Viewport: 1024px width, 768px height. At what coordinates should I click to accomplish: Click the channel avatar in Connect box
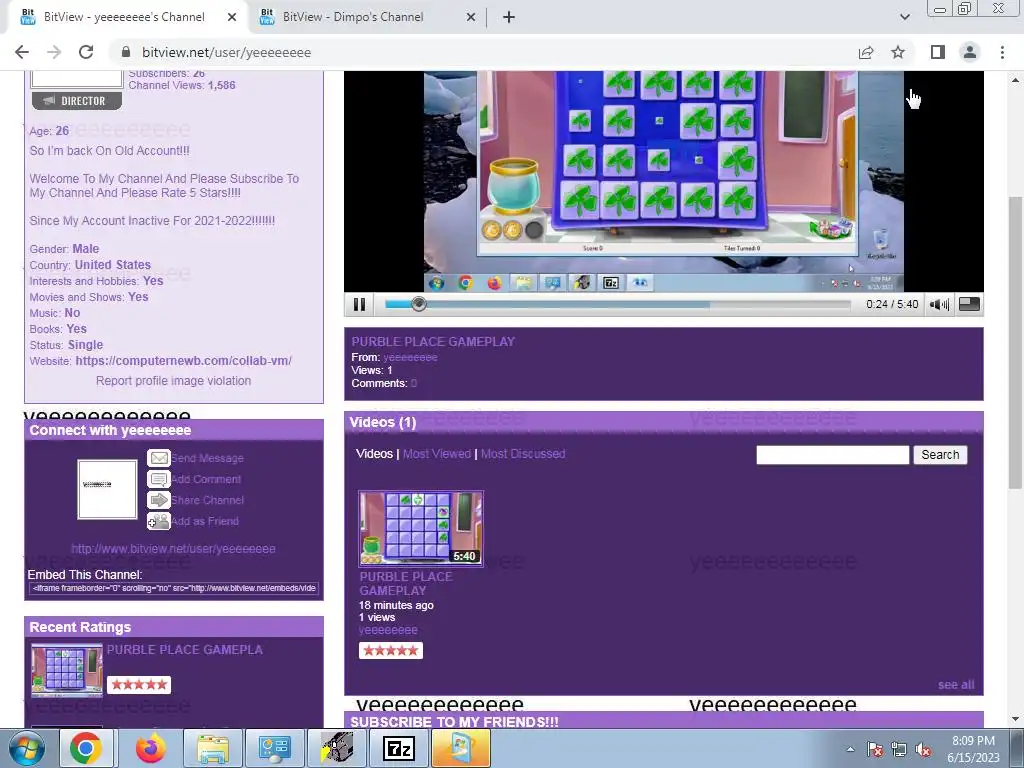(107, 489)
